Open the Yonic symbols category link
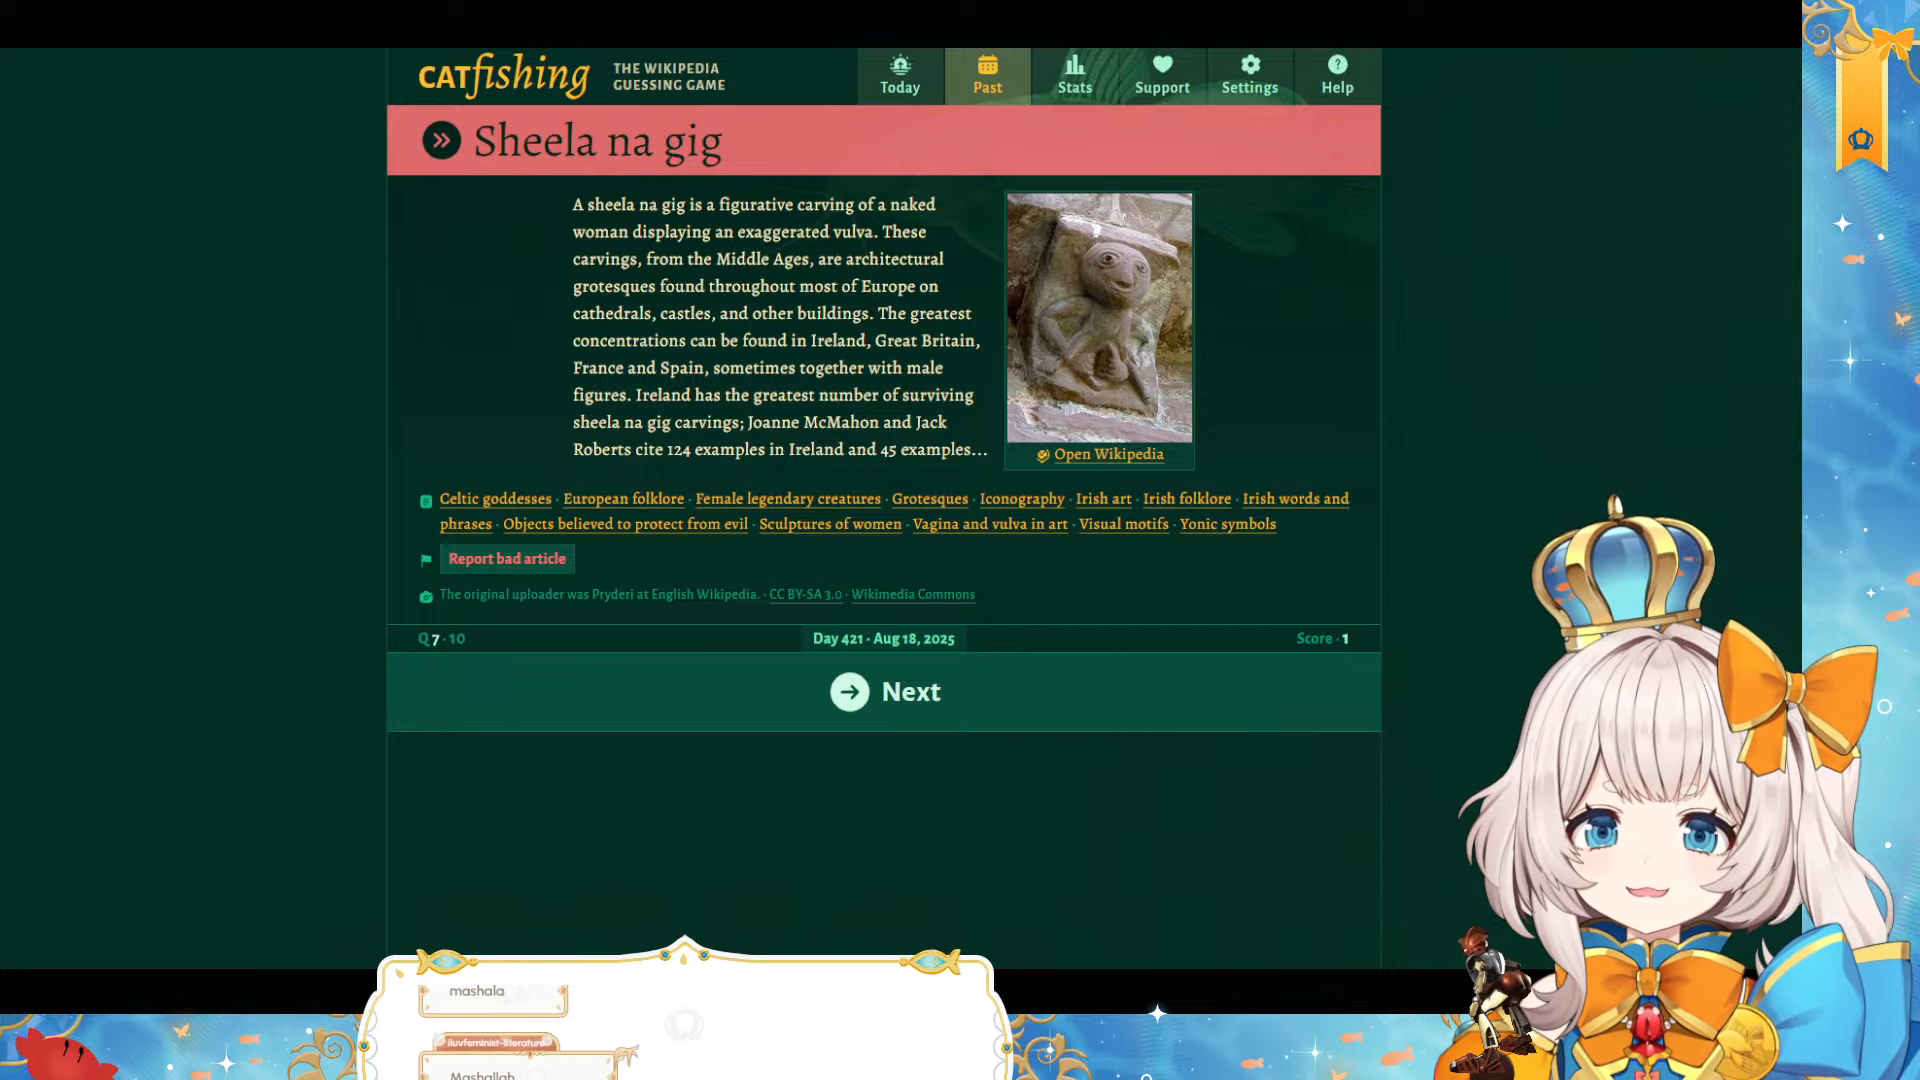The image size is (1920, 1080). click(x=1227, y=524)
